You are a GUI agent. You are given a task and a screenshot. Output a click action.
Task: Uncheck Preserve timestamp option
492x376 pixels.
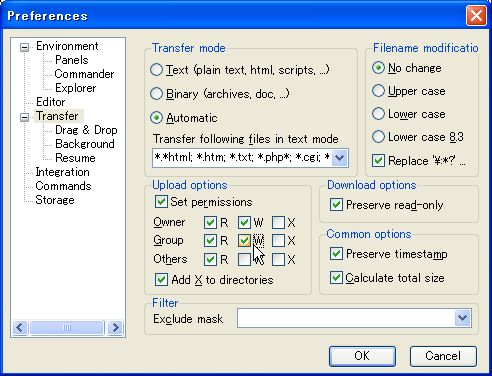click(336, 254)
